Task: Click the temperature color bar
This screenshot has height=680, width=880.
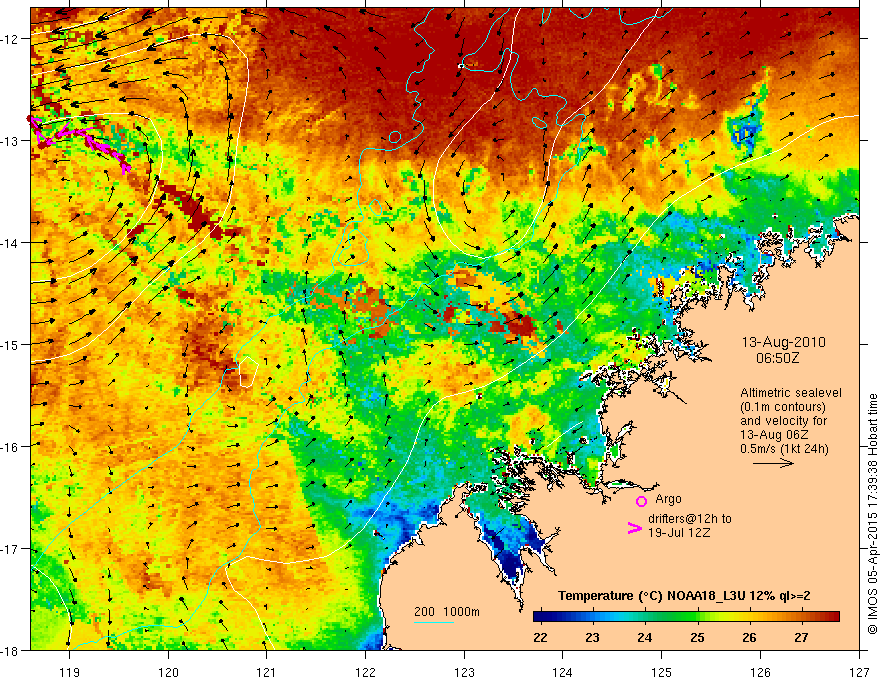Action: 686,617
